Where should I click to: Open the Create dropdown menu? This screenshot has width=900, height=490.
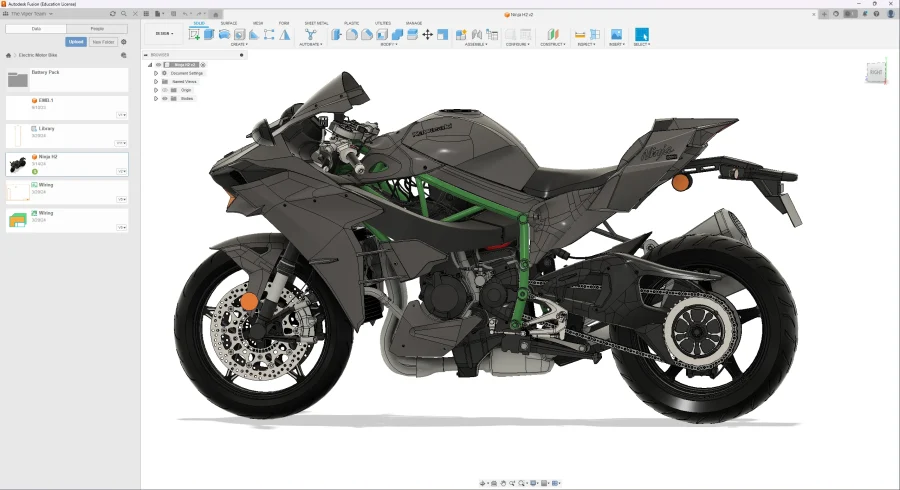point(239,44)
